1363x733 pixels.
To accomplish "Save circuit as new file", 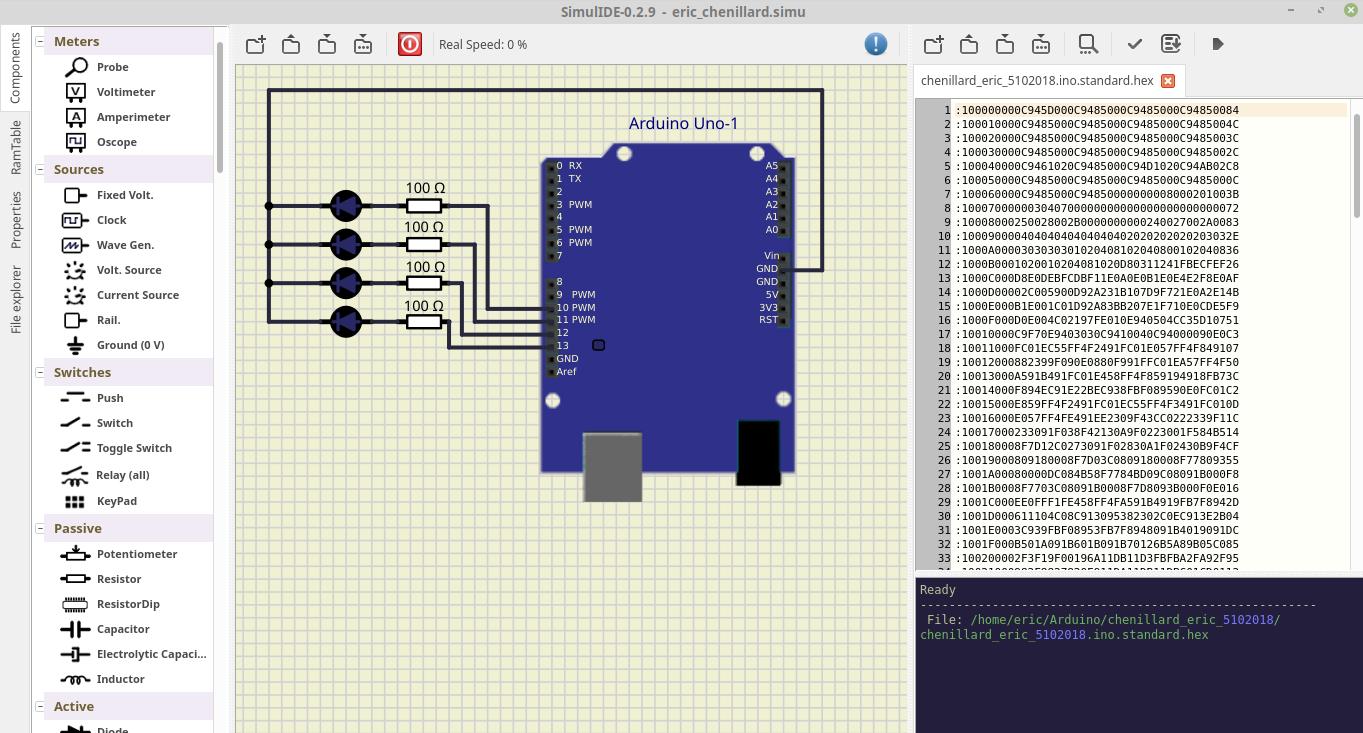I will coord(363,44).
